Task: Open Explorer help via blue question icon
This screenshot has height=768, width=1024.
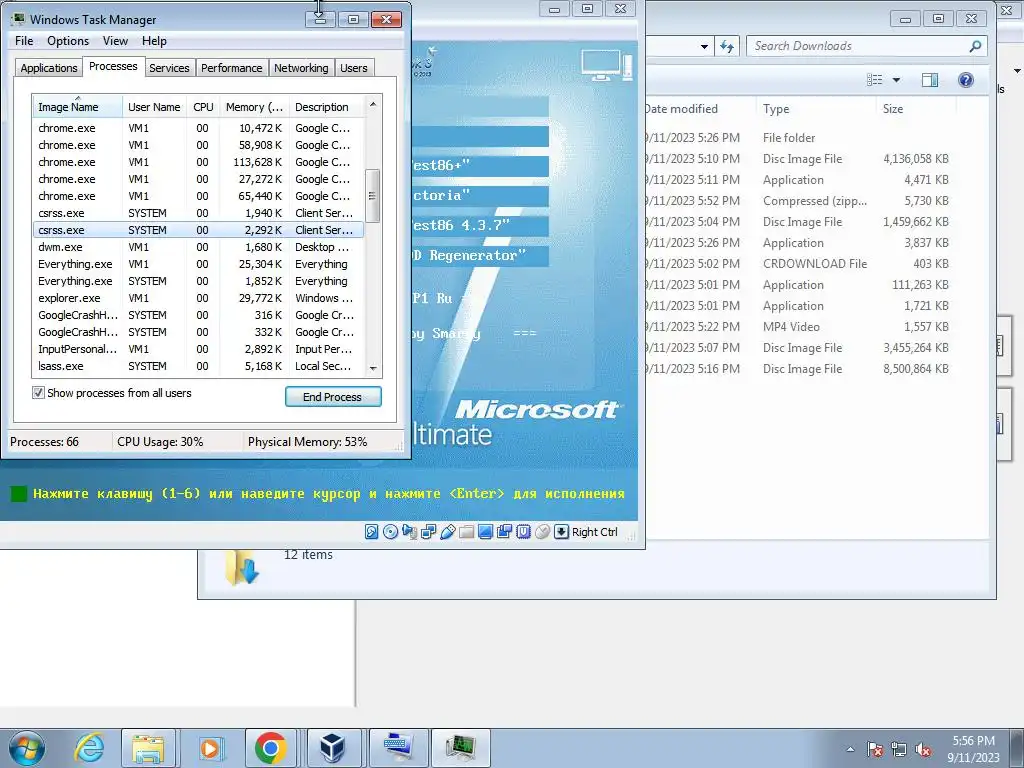Action: [965, 80]
